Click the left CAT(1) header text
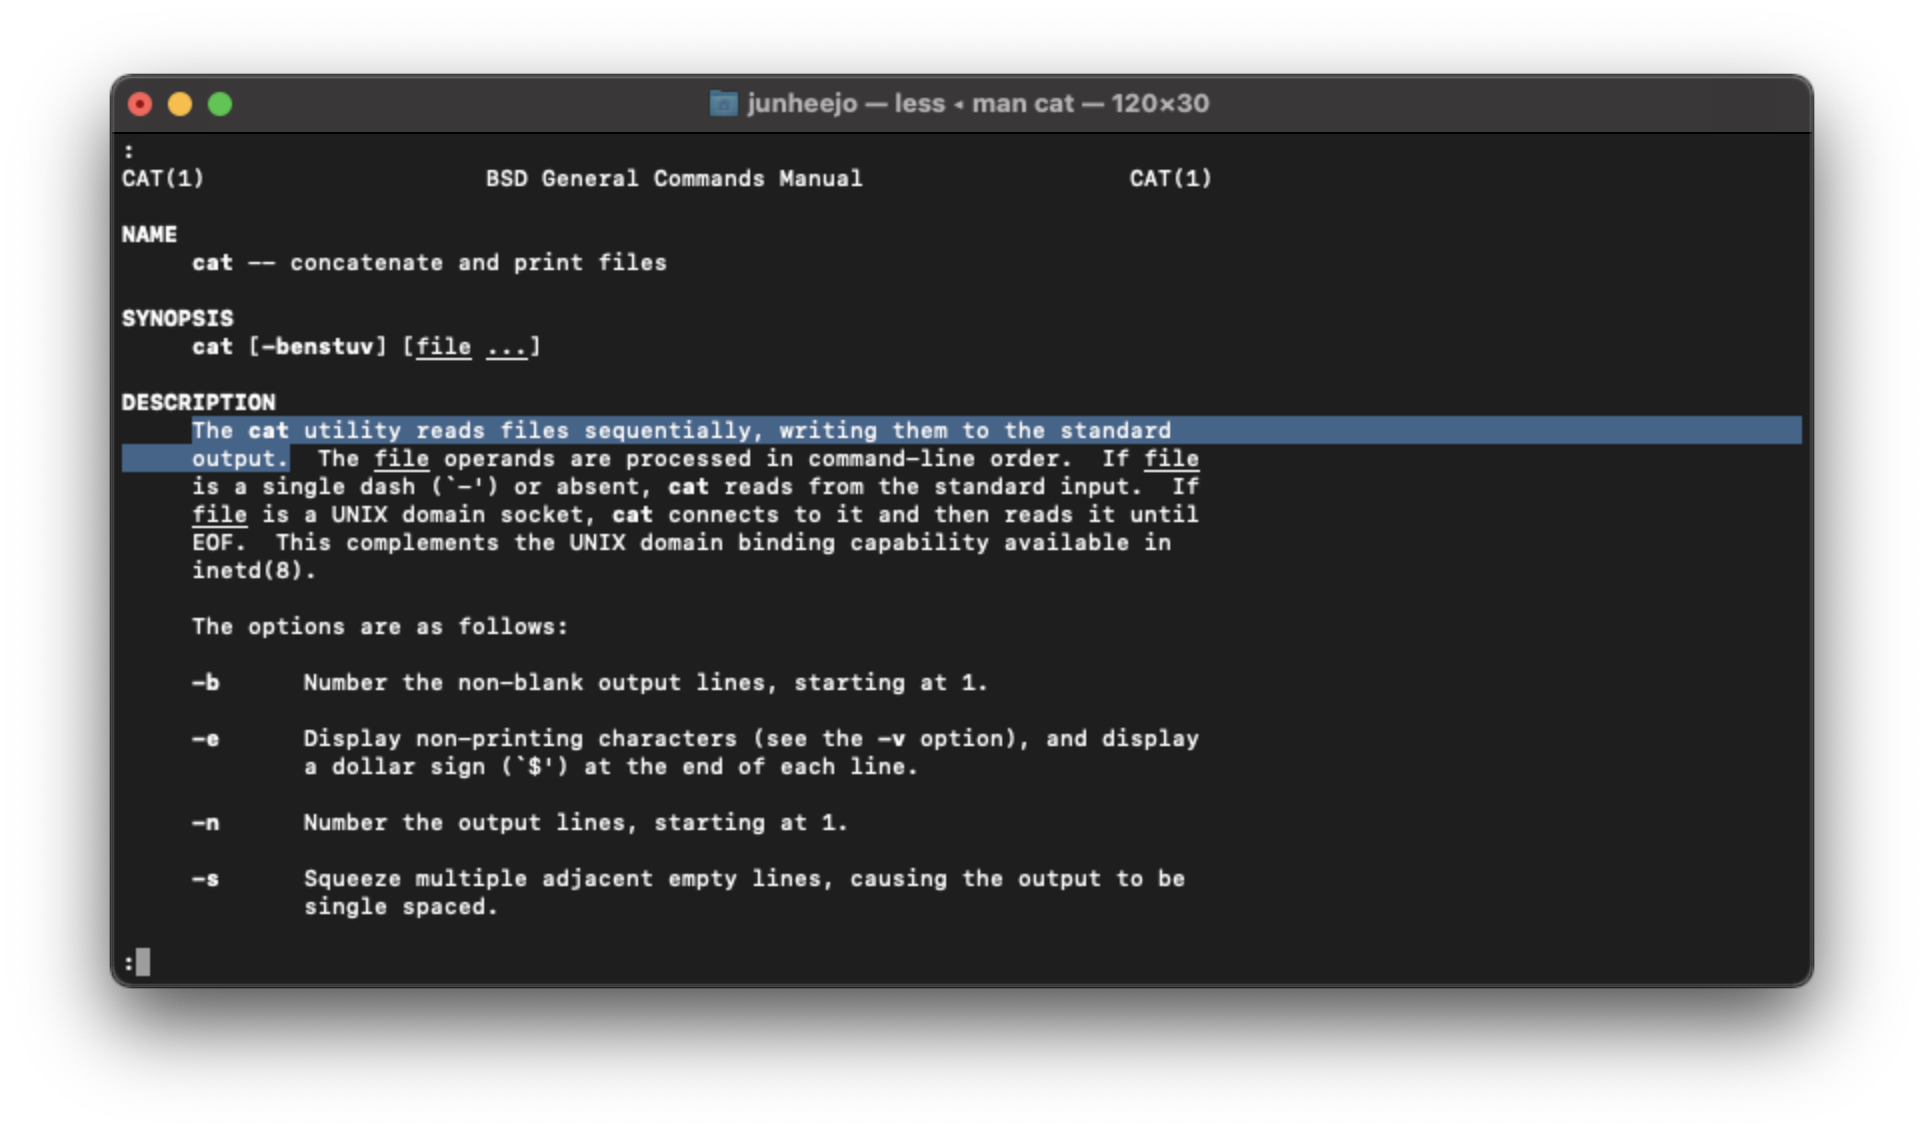 163,178
